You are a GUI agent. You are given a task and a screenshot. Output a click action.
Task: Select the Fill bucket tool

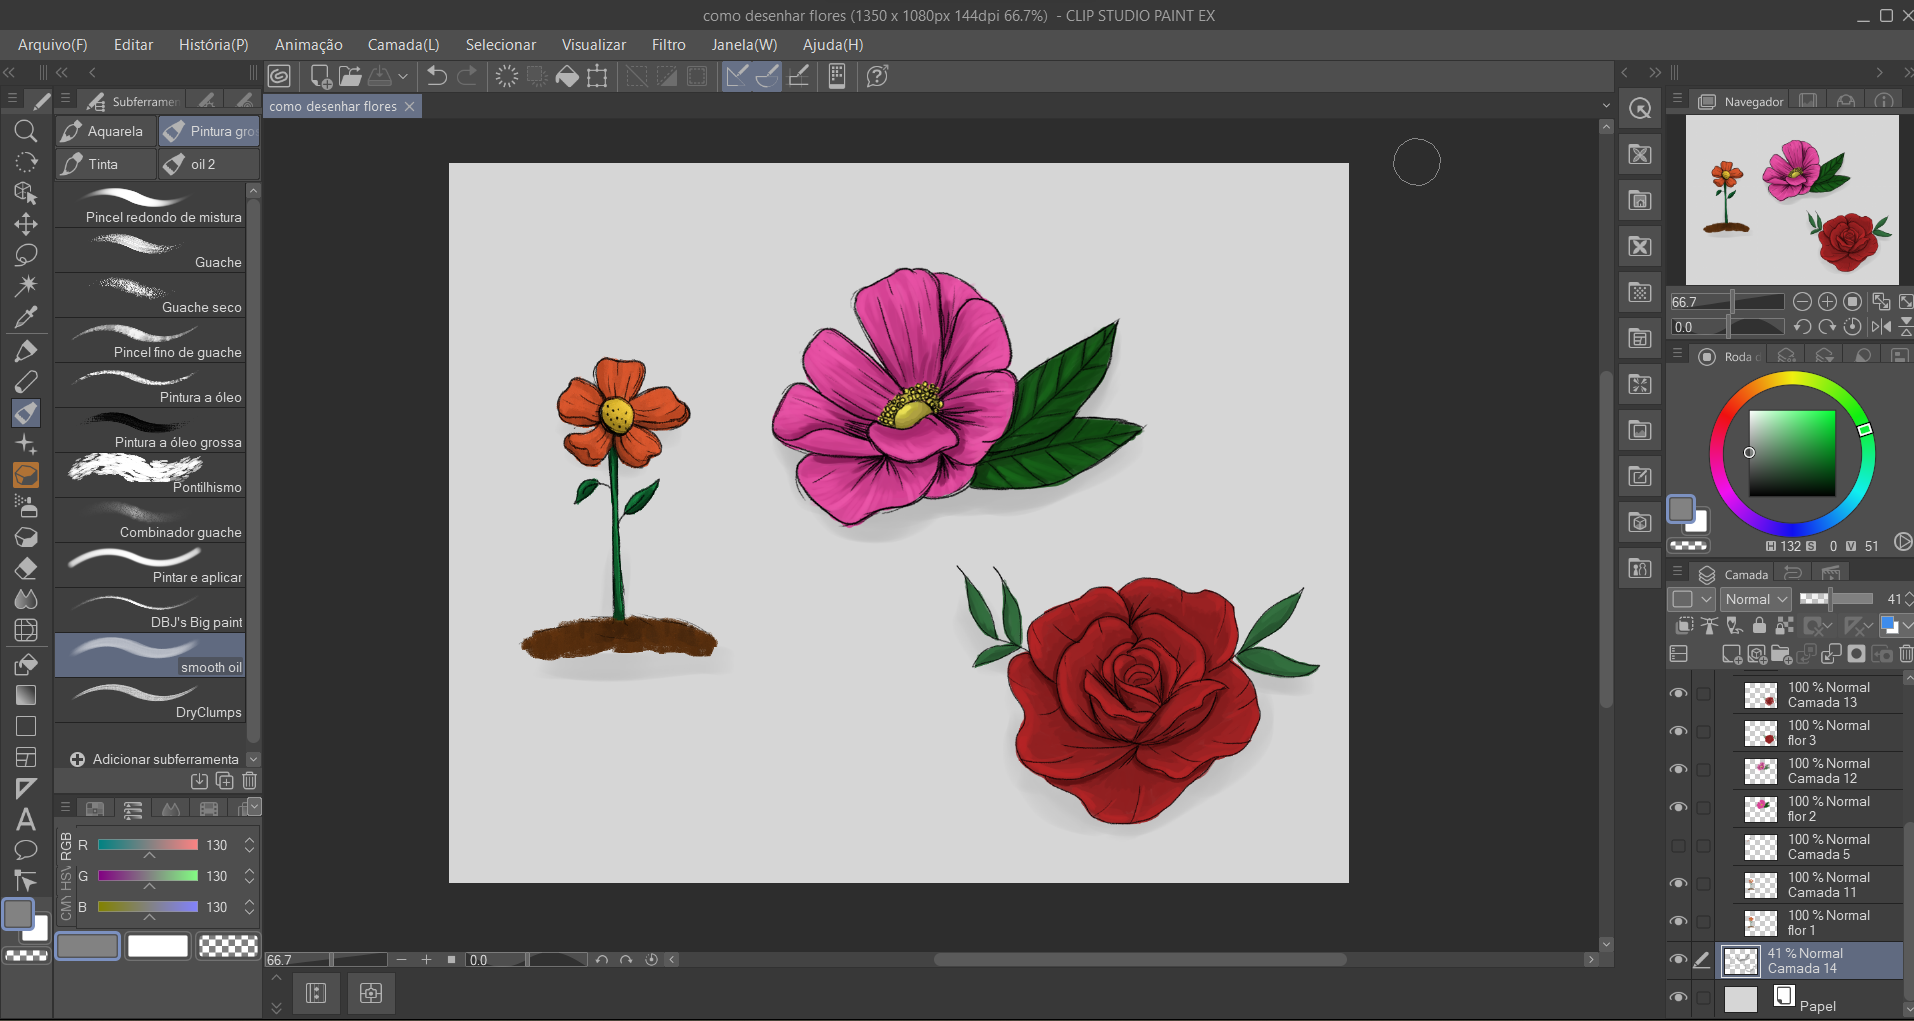pyautogui.click(x=26, y=664)
